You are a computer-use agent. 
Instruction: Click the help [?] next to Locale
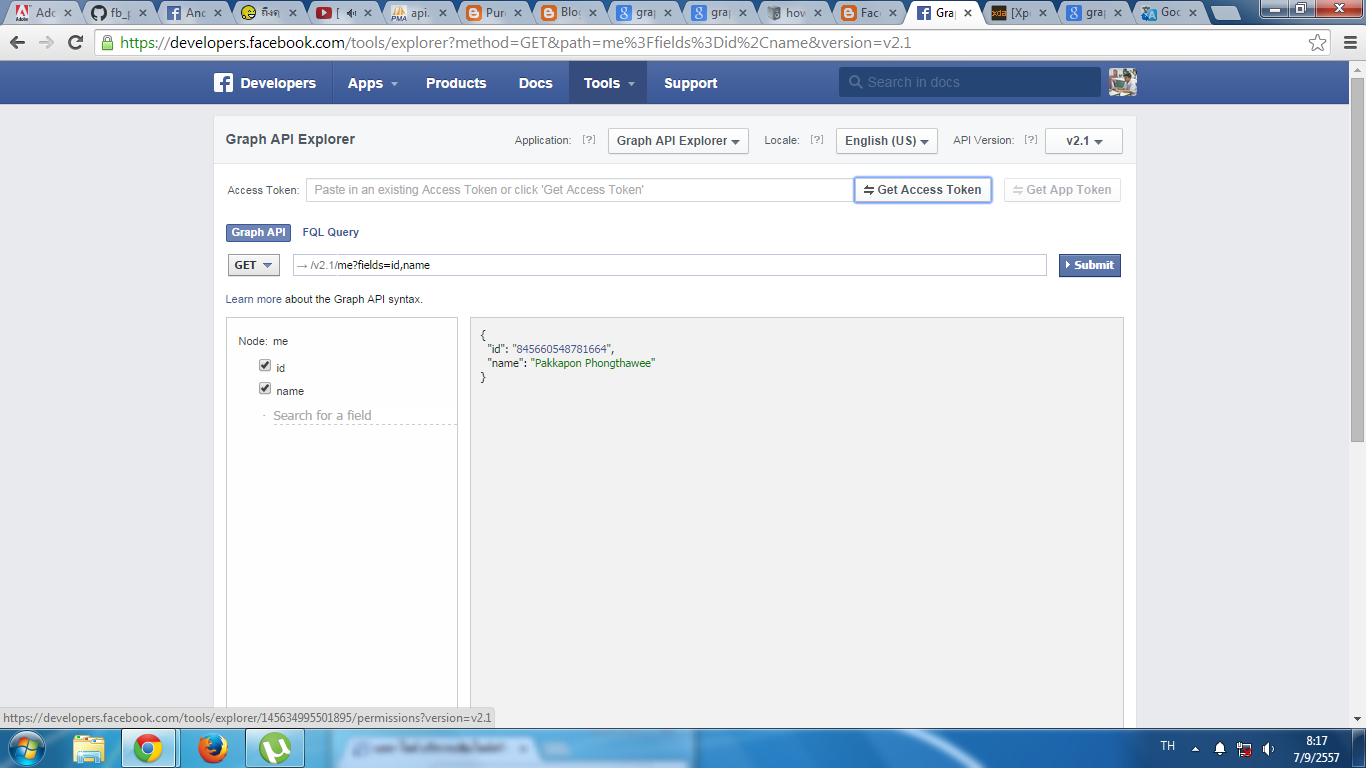tap(817, 140)
